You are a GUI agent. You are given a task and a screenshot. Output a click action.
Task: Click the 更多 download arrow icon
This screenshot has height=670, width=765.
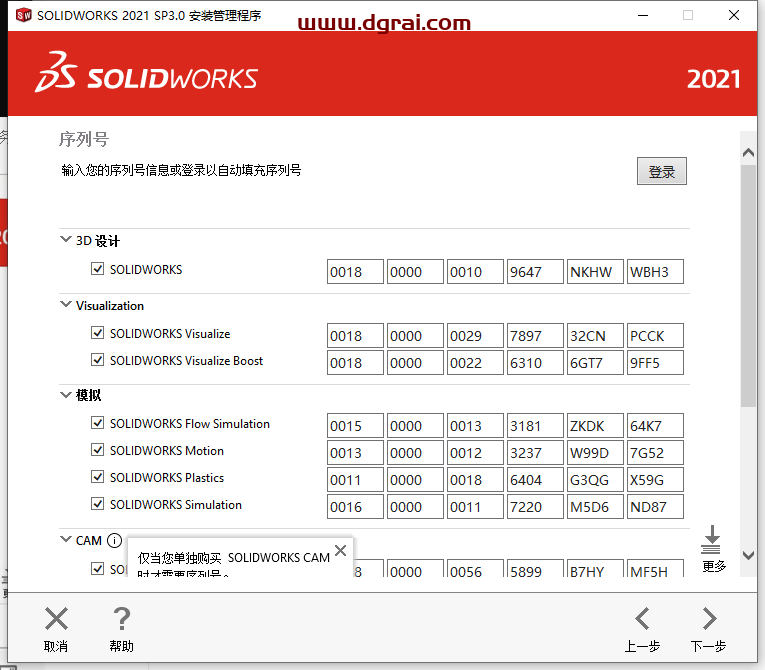pos(711,539)
